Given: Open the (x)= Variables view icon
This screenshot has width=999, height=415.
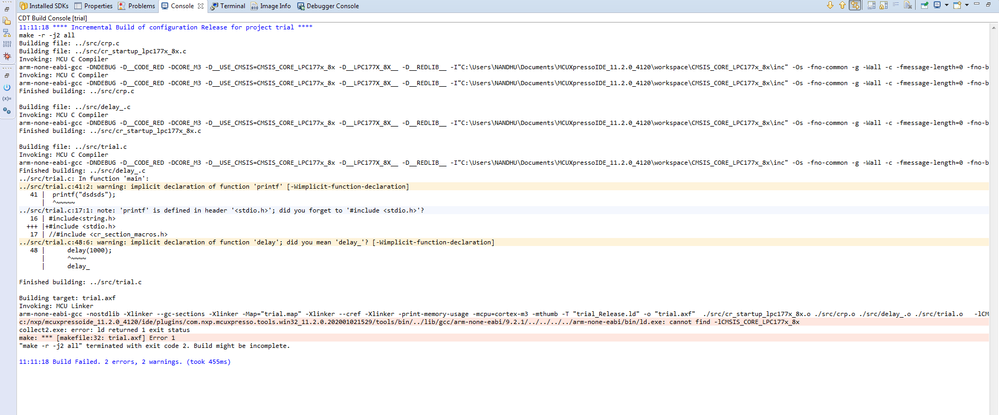Looking at the screenshot, I should 7,99.
